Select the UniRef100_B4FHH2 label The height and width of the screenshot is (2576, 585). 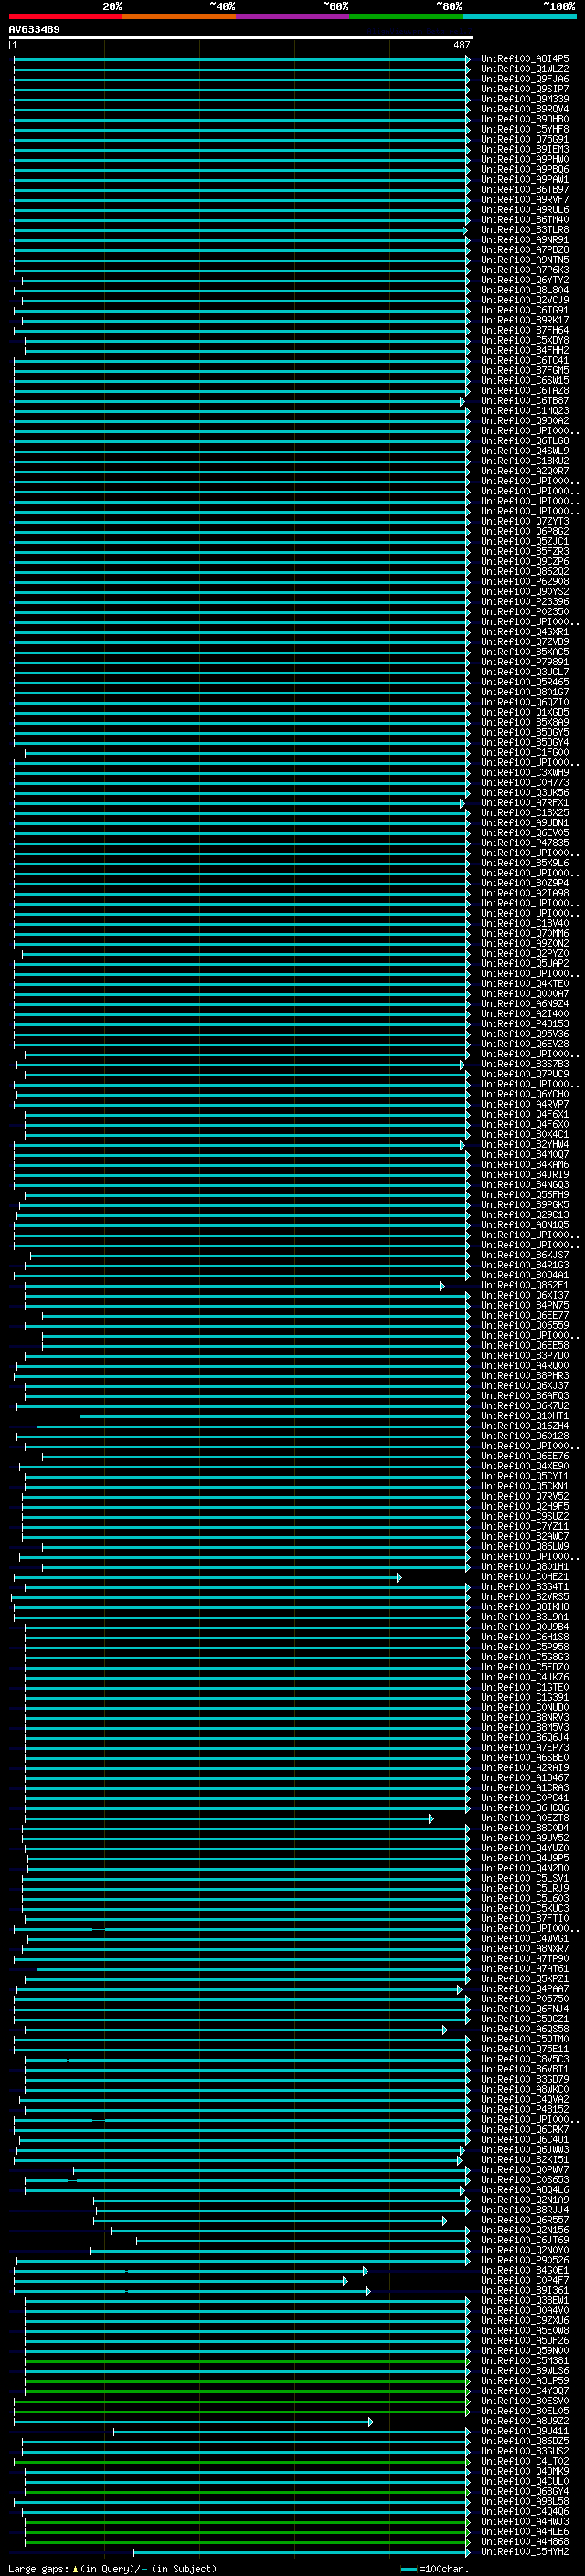[x=525, y=350]
